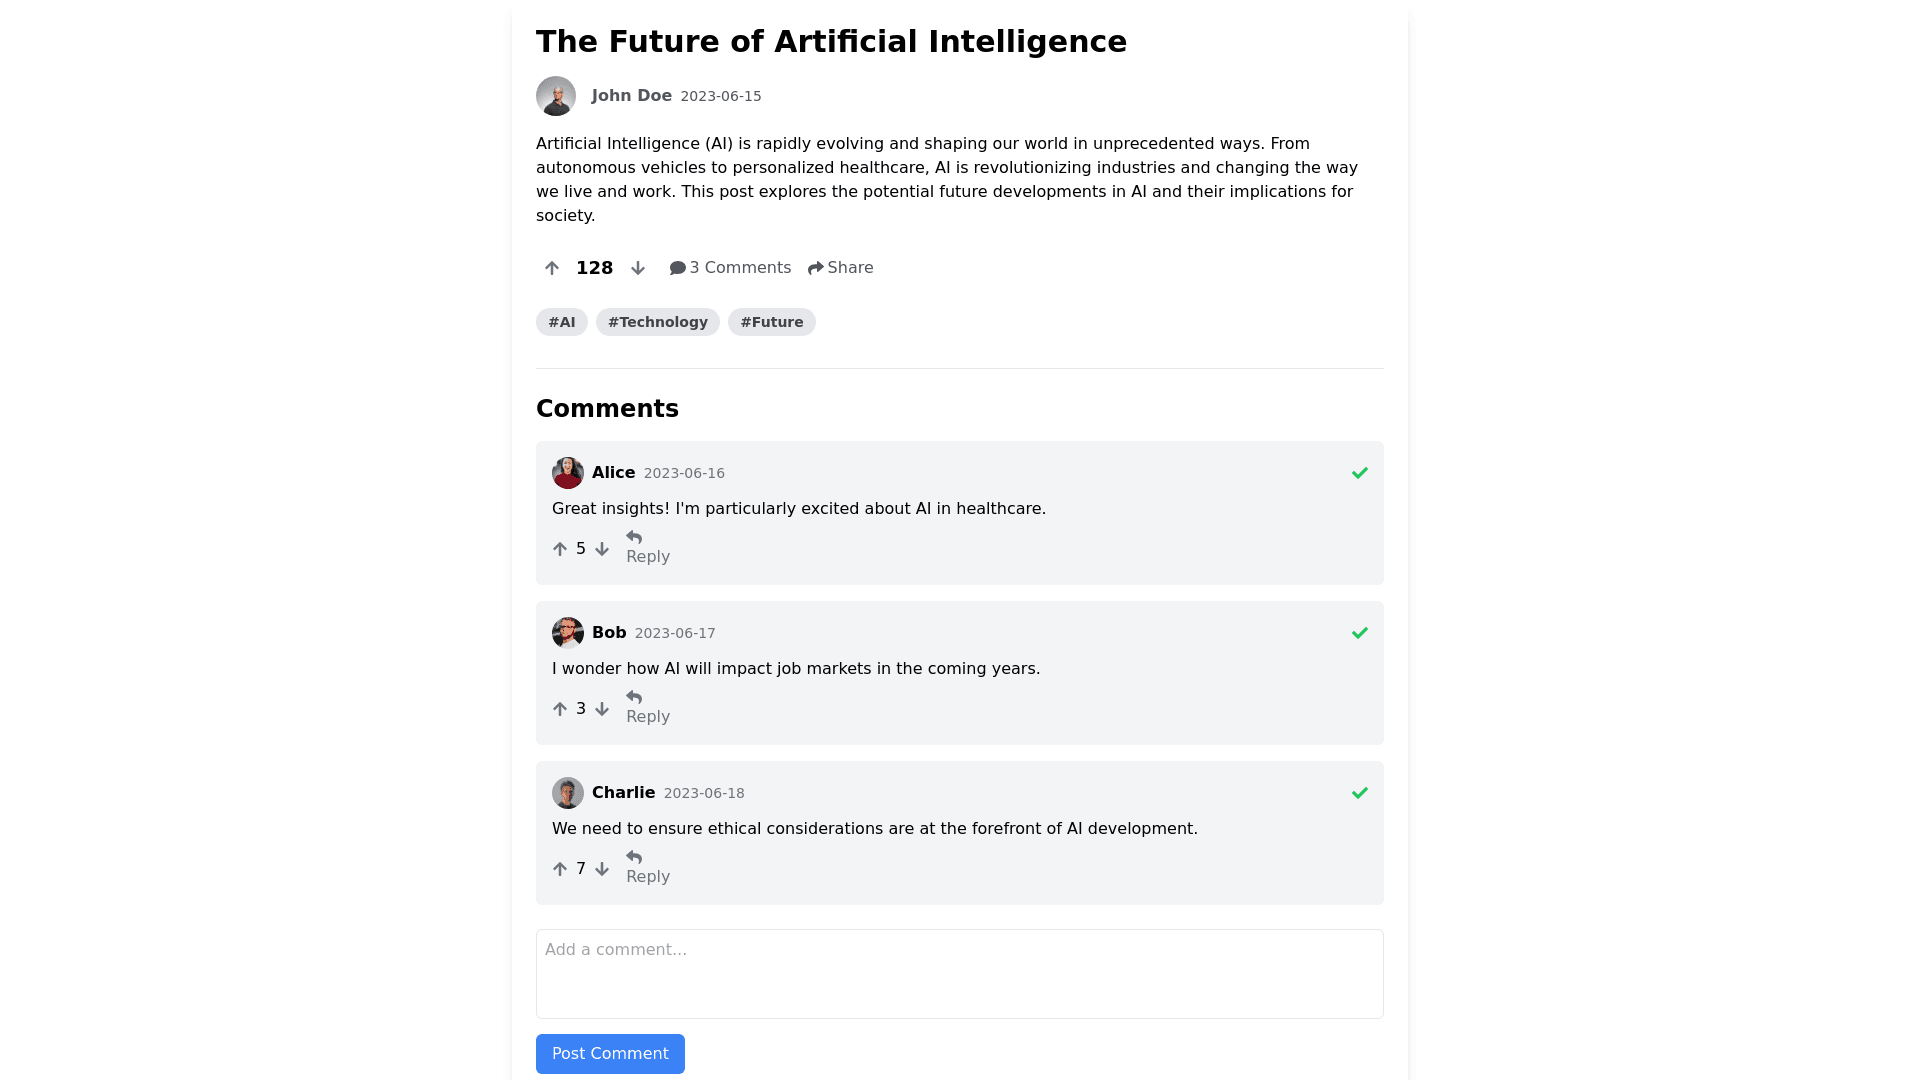This screenshot has height=1080, width=1920.
Task: Upvote Charlie's comment
Action: click(x=560, y=869)
